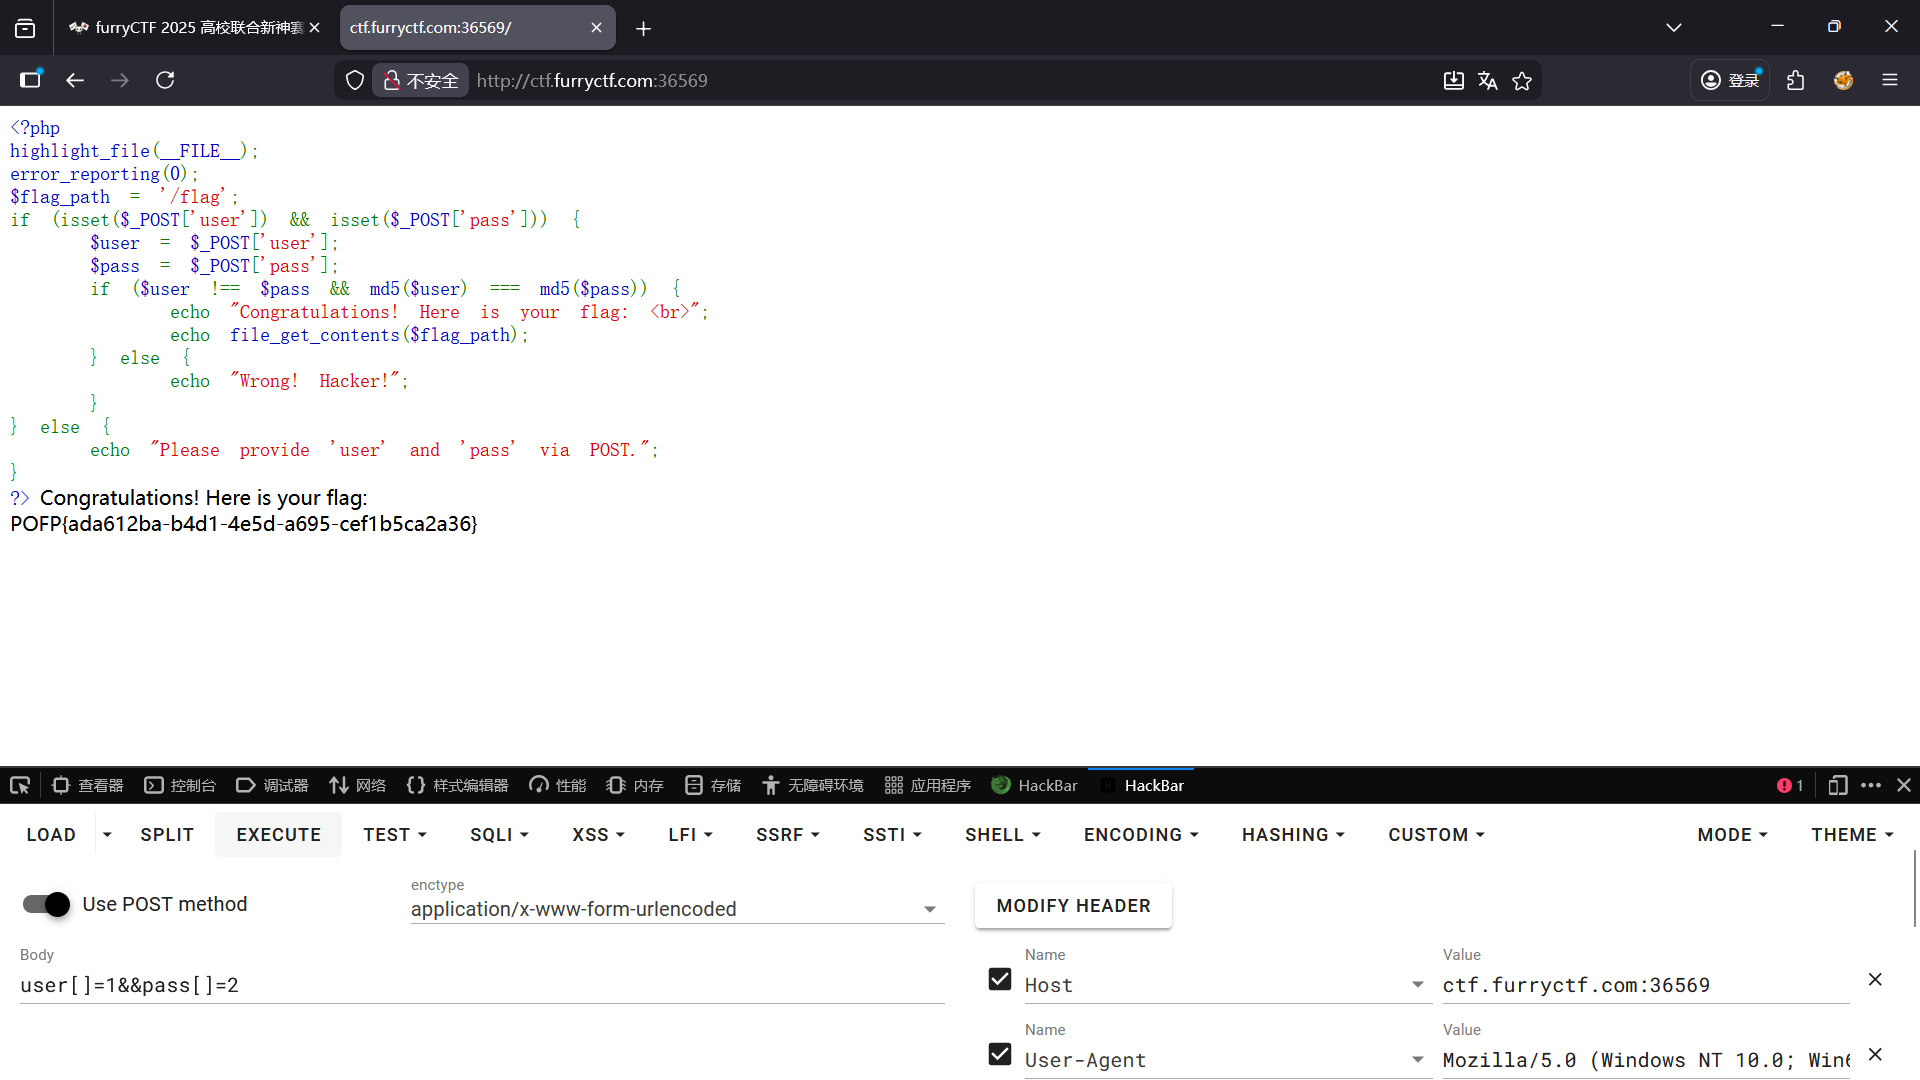Viewport: 1920px width, 1080px height.
Task: Click the translate page icon
Action: (1487, 80)
